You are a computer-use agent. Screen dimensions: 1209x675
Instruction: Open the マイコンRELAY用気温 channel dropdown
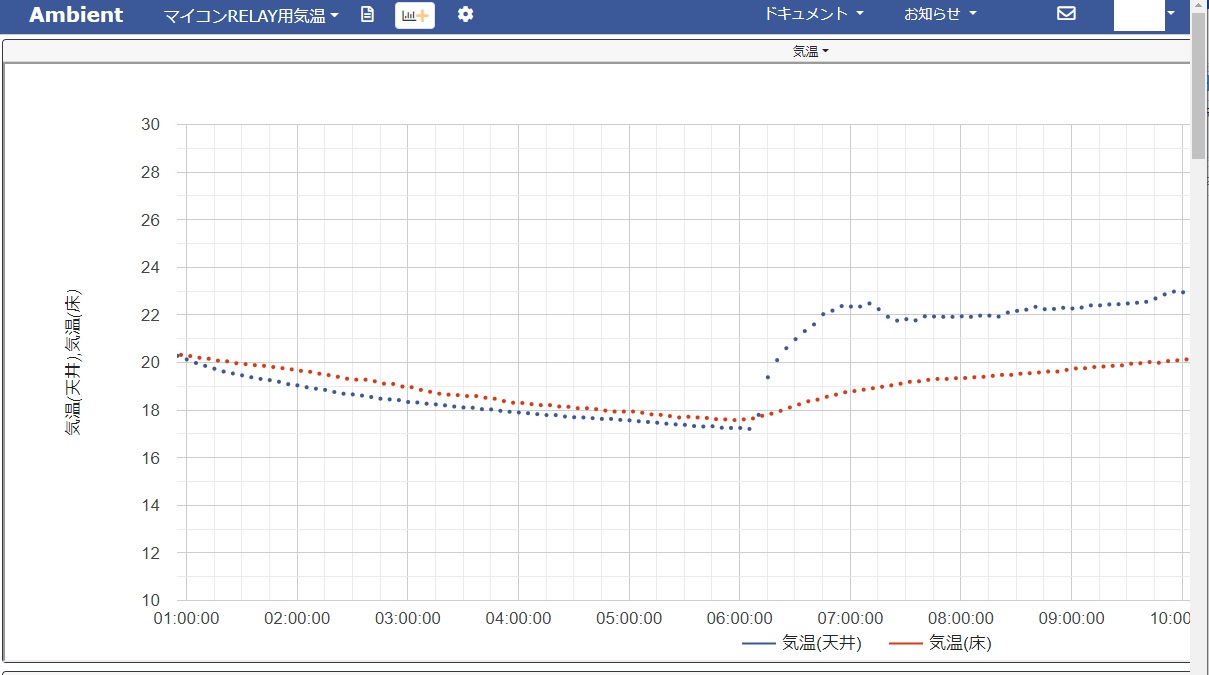click(x=251, y=16)
